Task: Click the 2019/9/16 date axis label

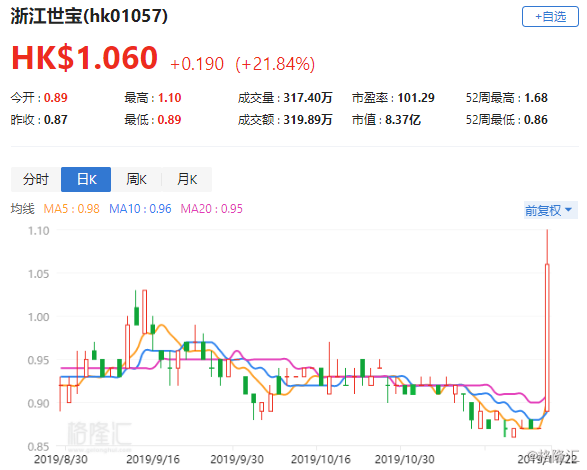Action: click(x=153, y=459)
